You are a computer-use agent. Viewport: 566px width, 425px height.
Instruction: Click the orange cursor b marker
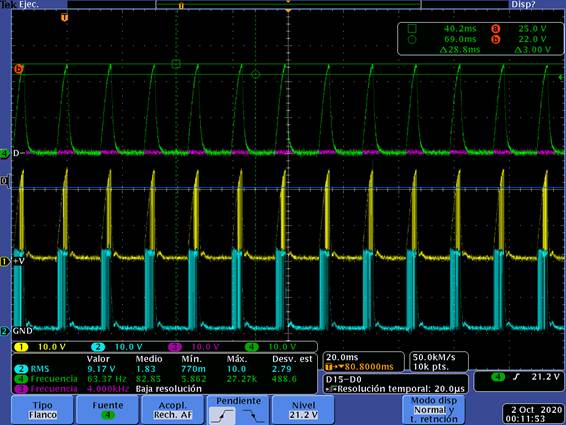coord(18,68)
